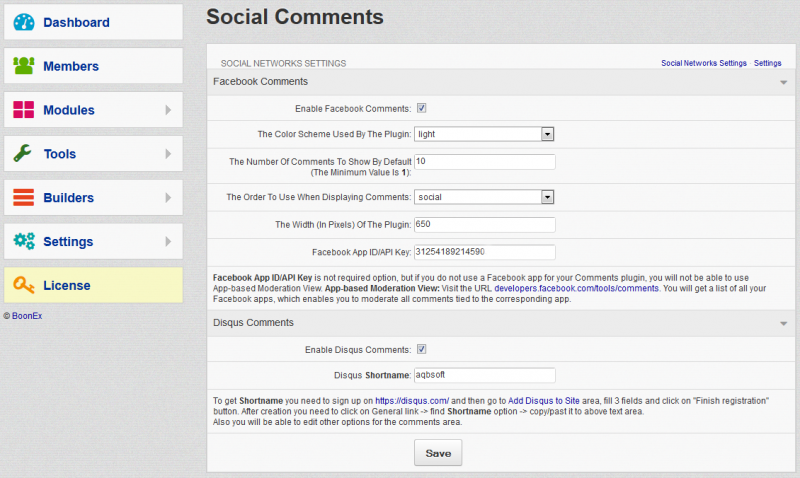This screenshot has width=800, height=478.
Task: Click the Disqus Comments section header text
Action: [253, 323]
